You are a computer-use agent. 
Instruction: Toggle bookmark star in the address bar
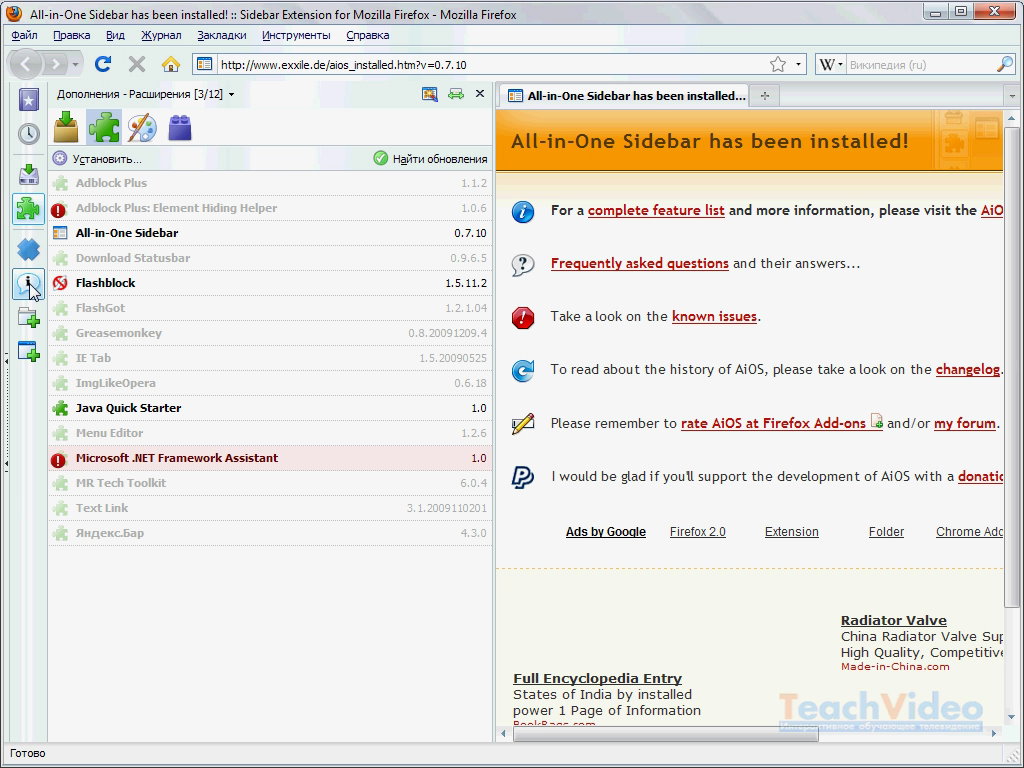[x=777, y=64]
